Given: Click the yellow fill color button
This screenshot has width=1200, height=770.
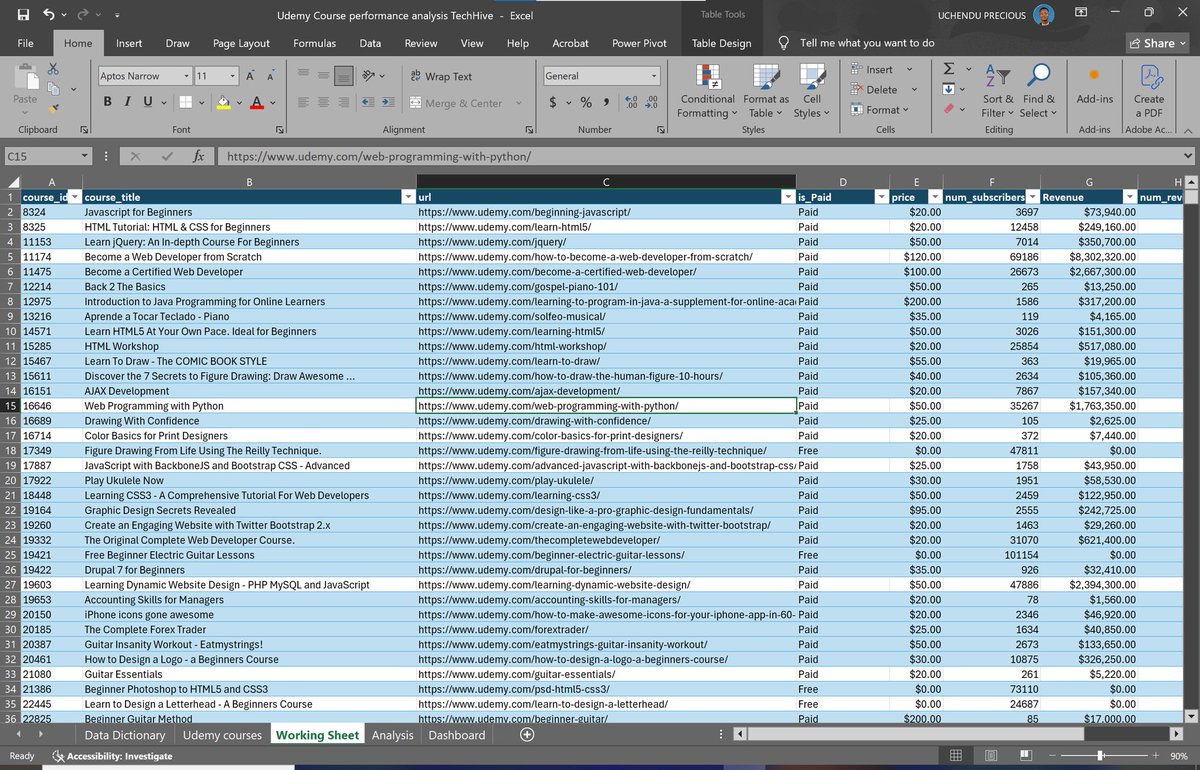Looking at the screenshot, I should click(223, 102).
